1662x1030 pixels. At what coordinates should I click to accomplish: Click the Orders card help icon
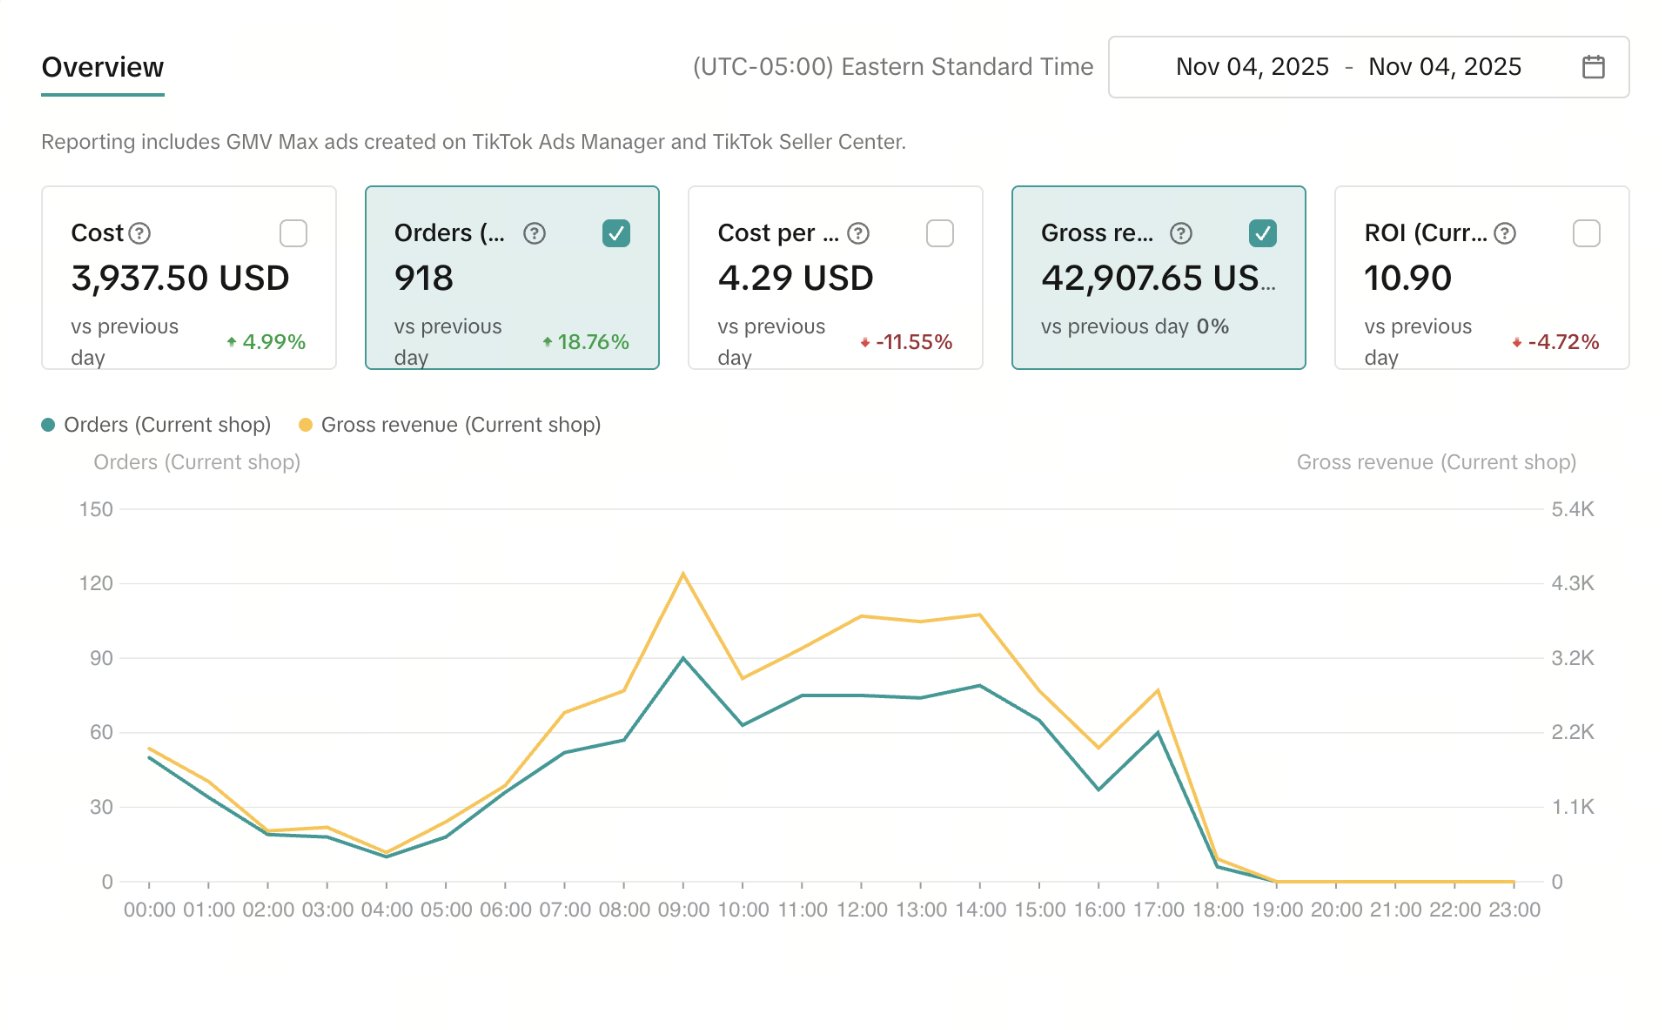(534, 233)
